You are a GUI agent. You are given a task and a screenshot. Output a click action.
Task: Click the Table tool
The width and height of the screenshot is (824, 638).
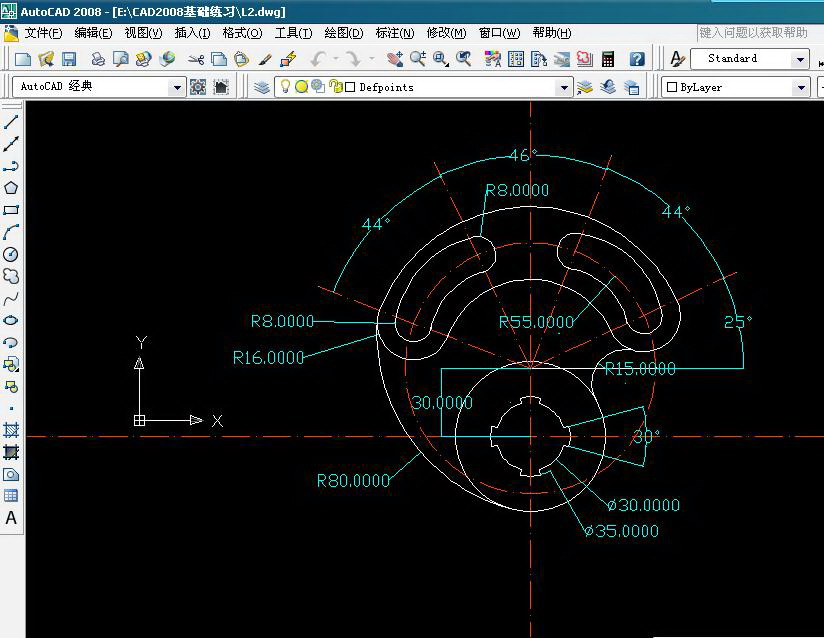[x=11, y=496]
